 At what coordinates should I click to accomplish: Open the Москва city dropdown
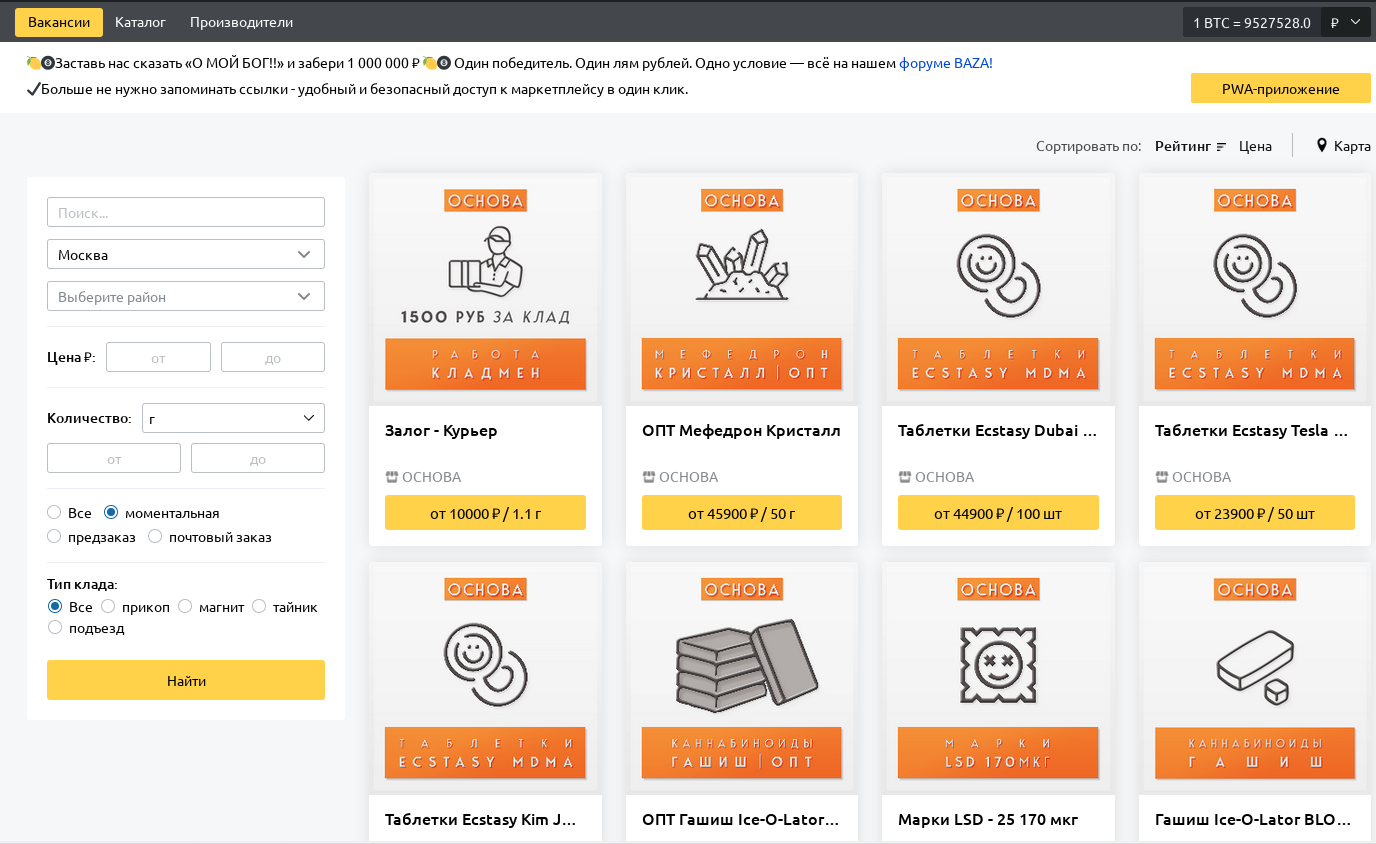[x=185, y=254]
